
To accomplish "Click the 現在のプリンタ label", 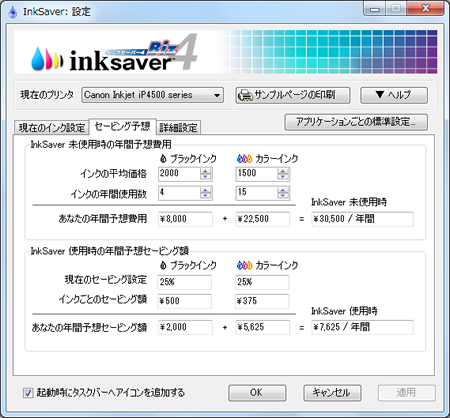I will 47,95.
